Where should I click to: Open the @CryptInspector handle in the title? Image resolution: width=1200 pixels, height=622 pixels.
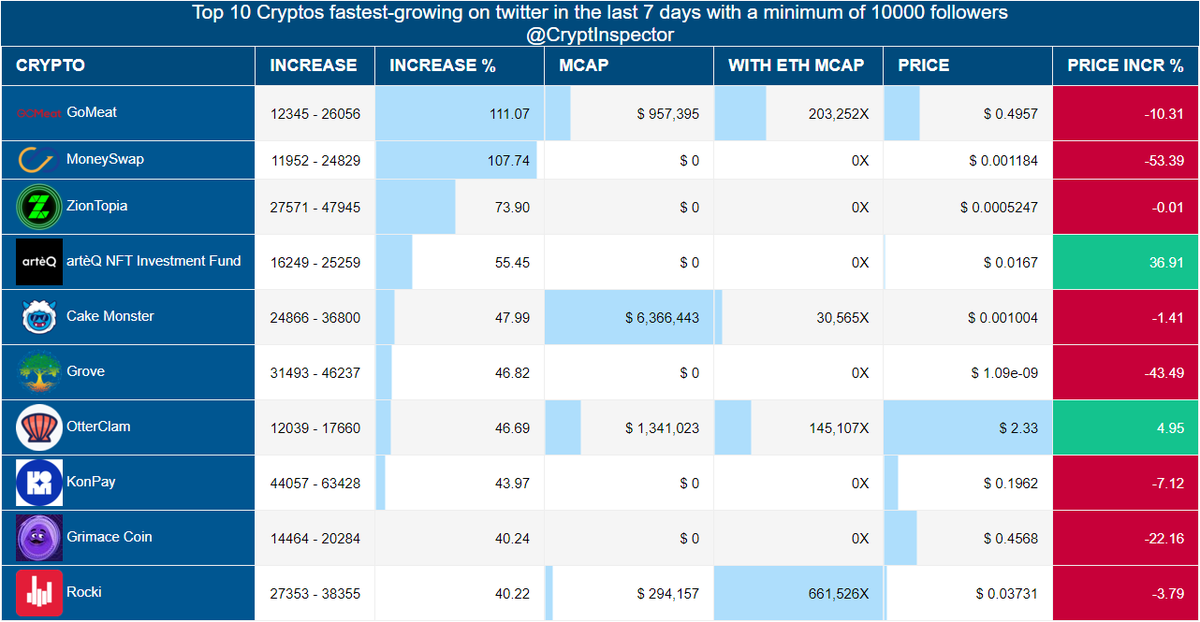click(600, 35)
